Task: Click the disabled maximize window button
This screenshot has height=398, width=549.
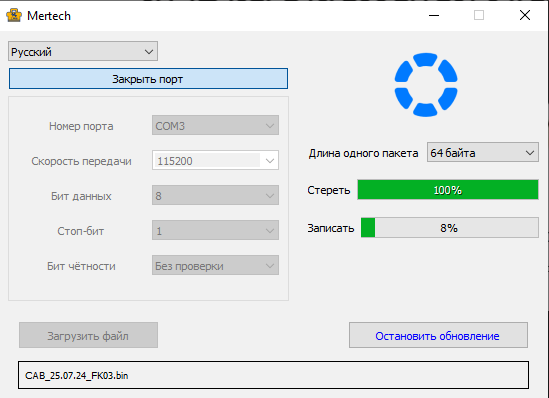Action: point(479,15)
